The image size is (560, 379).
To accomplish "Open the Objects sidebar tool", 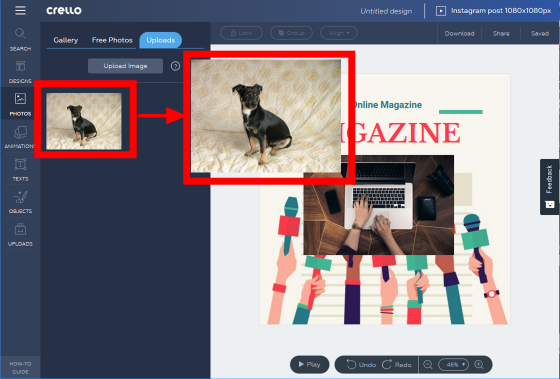I will tap(20, 202).
